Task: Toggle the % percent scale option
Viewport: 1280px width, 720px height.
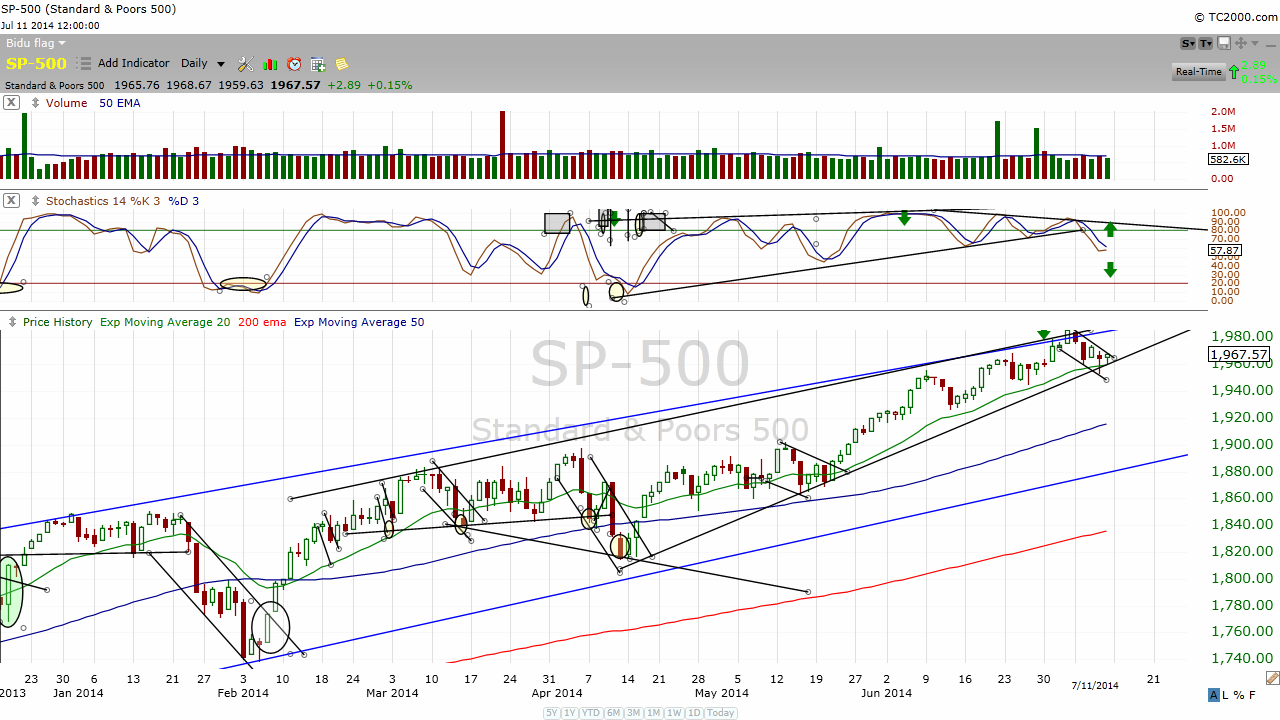Action: (x=1241, y=695)
